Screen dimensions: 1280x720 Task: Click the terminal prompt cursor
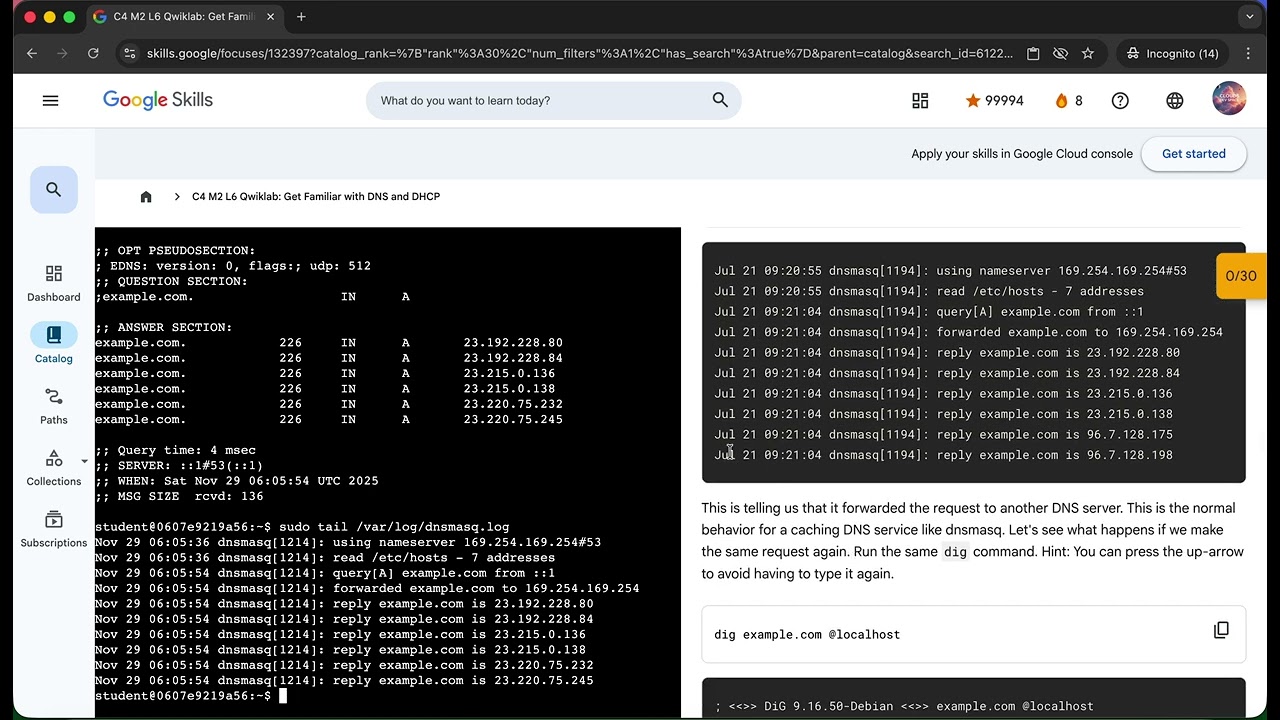[x=283, y=696]
